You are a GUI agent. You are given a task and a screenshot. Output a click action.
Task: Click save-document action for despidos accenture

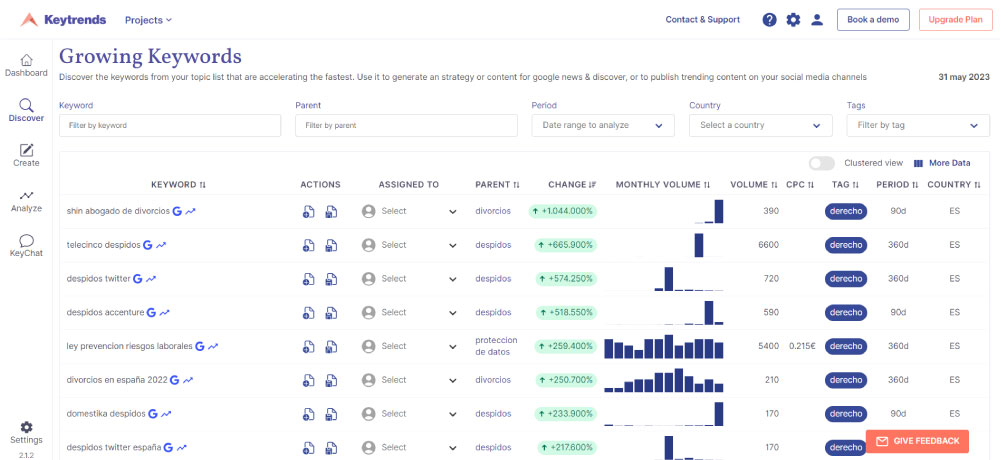(331, 313)
